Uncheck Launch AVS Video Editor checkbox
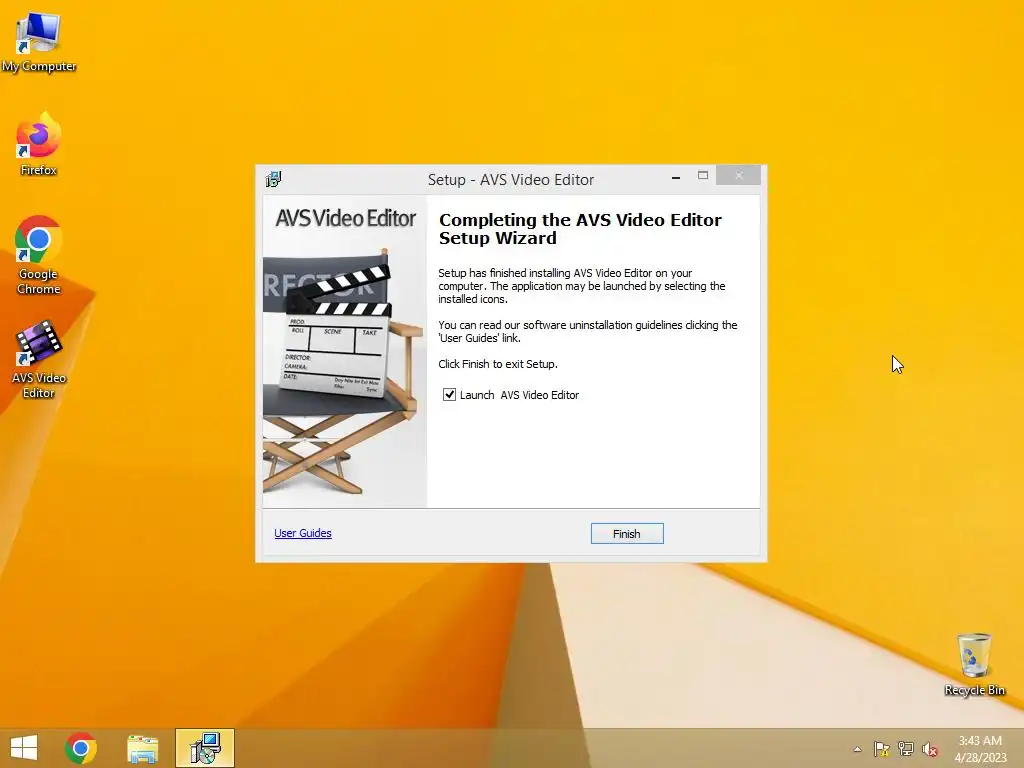The height and width of the screenshot is (768, 1024). pos(449,394)
